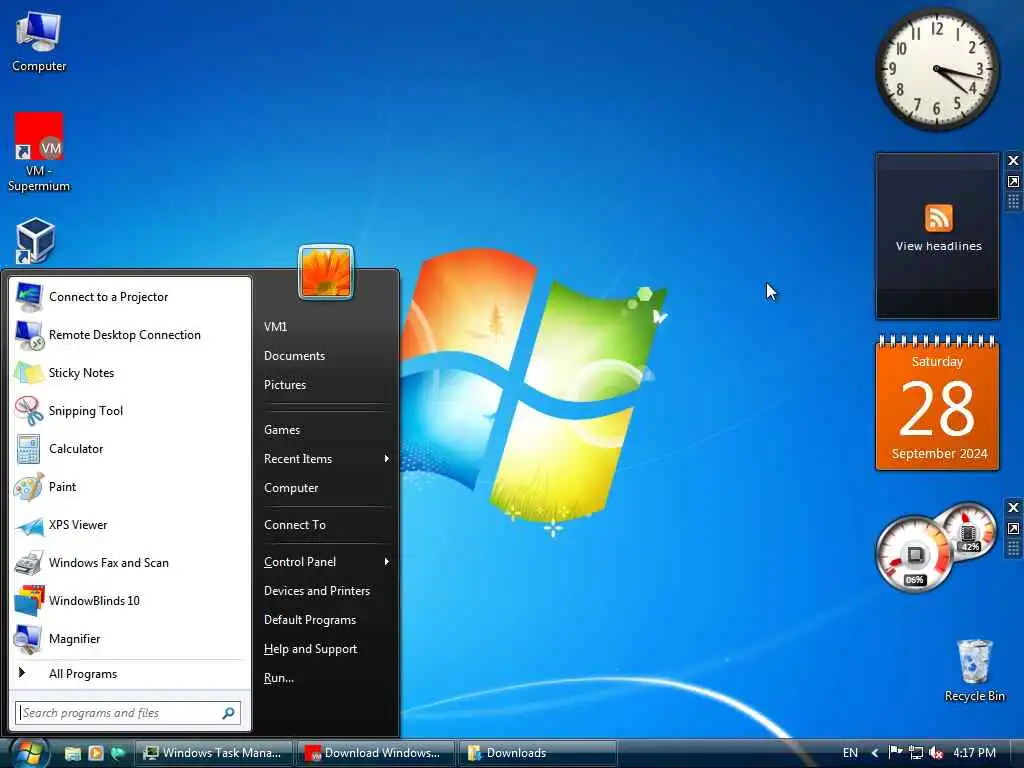1024x768 pixels.
Task: Click the search magnifier icon in Start menu
Action: 228,713
